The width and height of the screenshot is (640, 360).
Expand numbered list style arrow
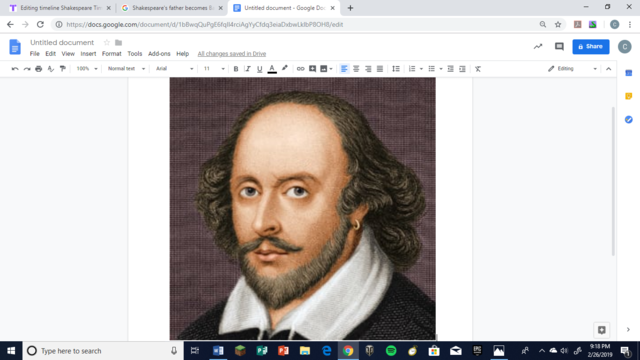pyautogui.click(x=421, y=69)
